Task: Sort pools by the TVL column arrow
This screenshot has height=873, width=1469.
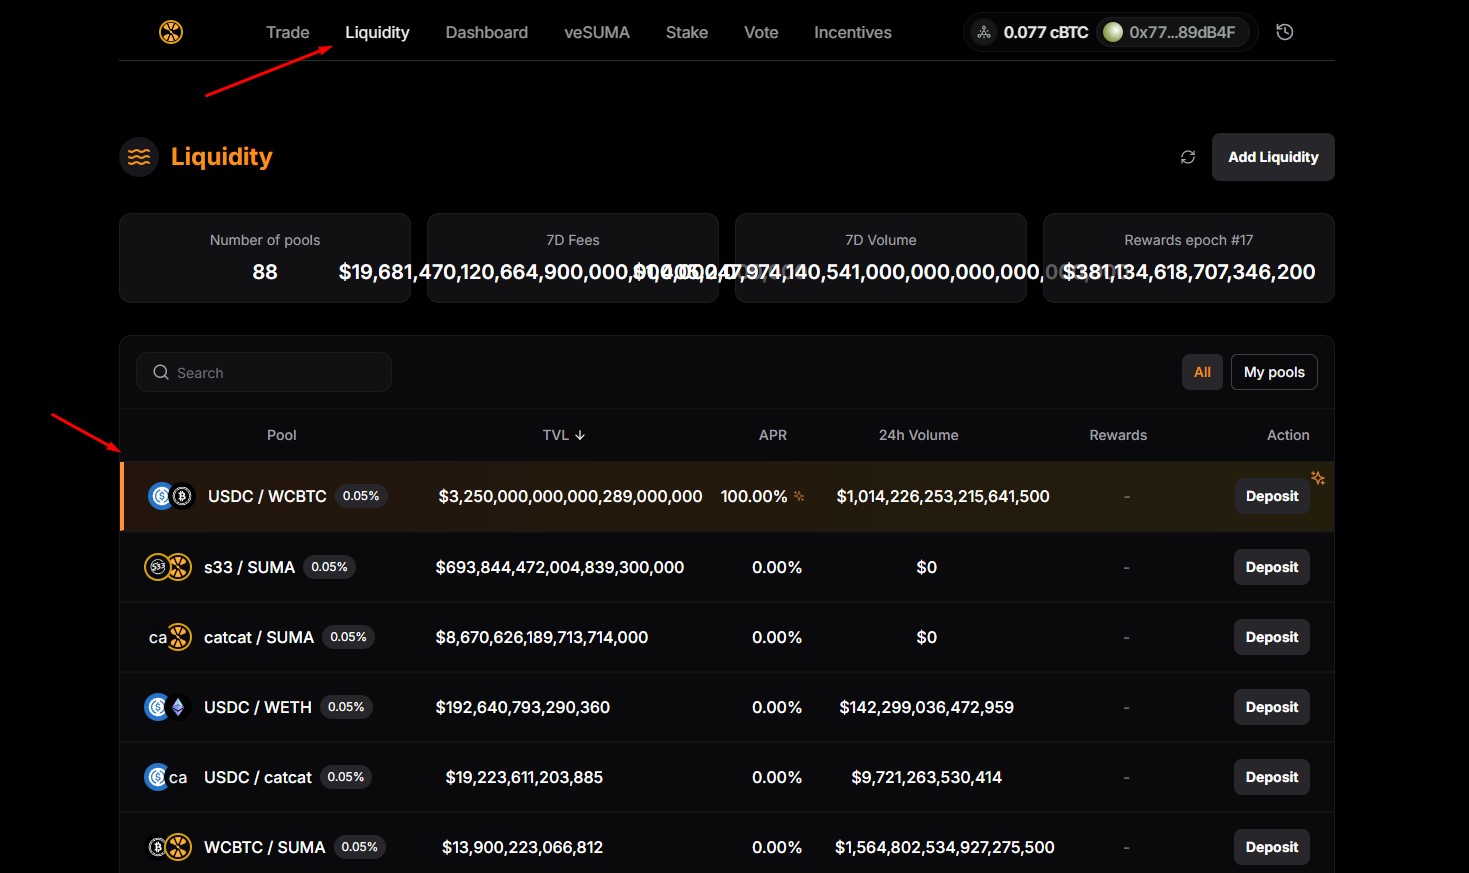Action: click(x=580, y=435)
